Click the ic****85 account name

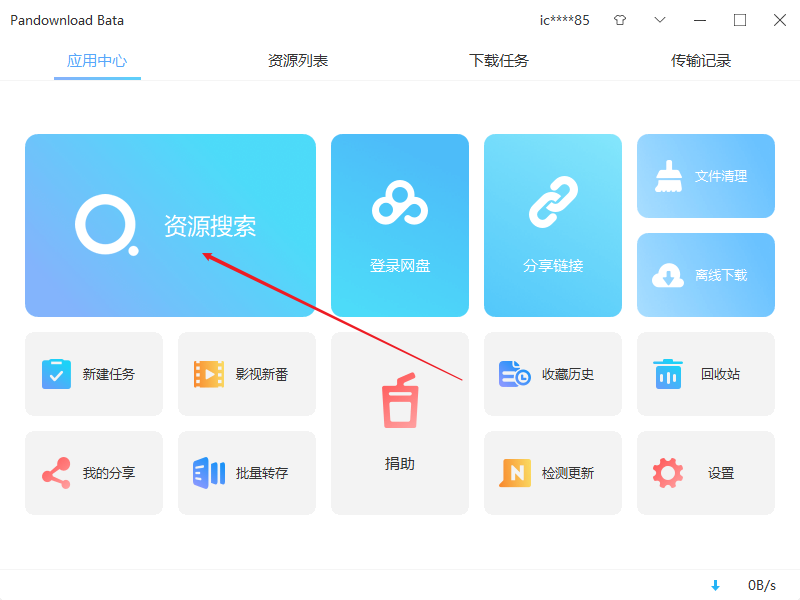565,20
